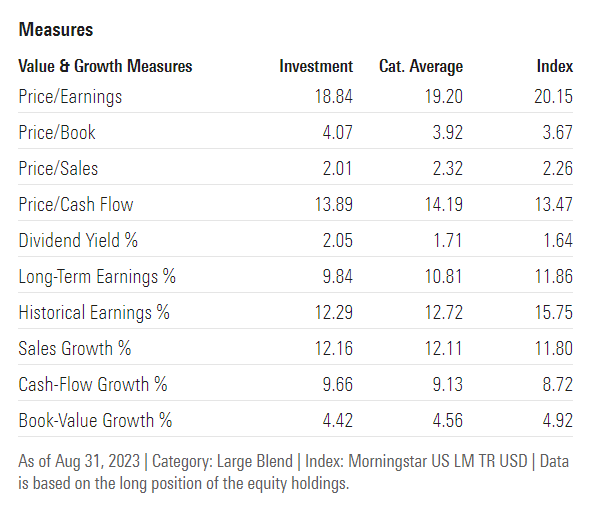Click the Historical Earnings Index value 15.75
The image size is (601, 508).
[552, 312]
